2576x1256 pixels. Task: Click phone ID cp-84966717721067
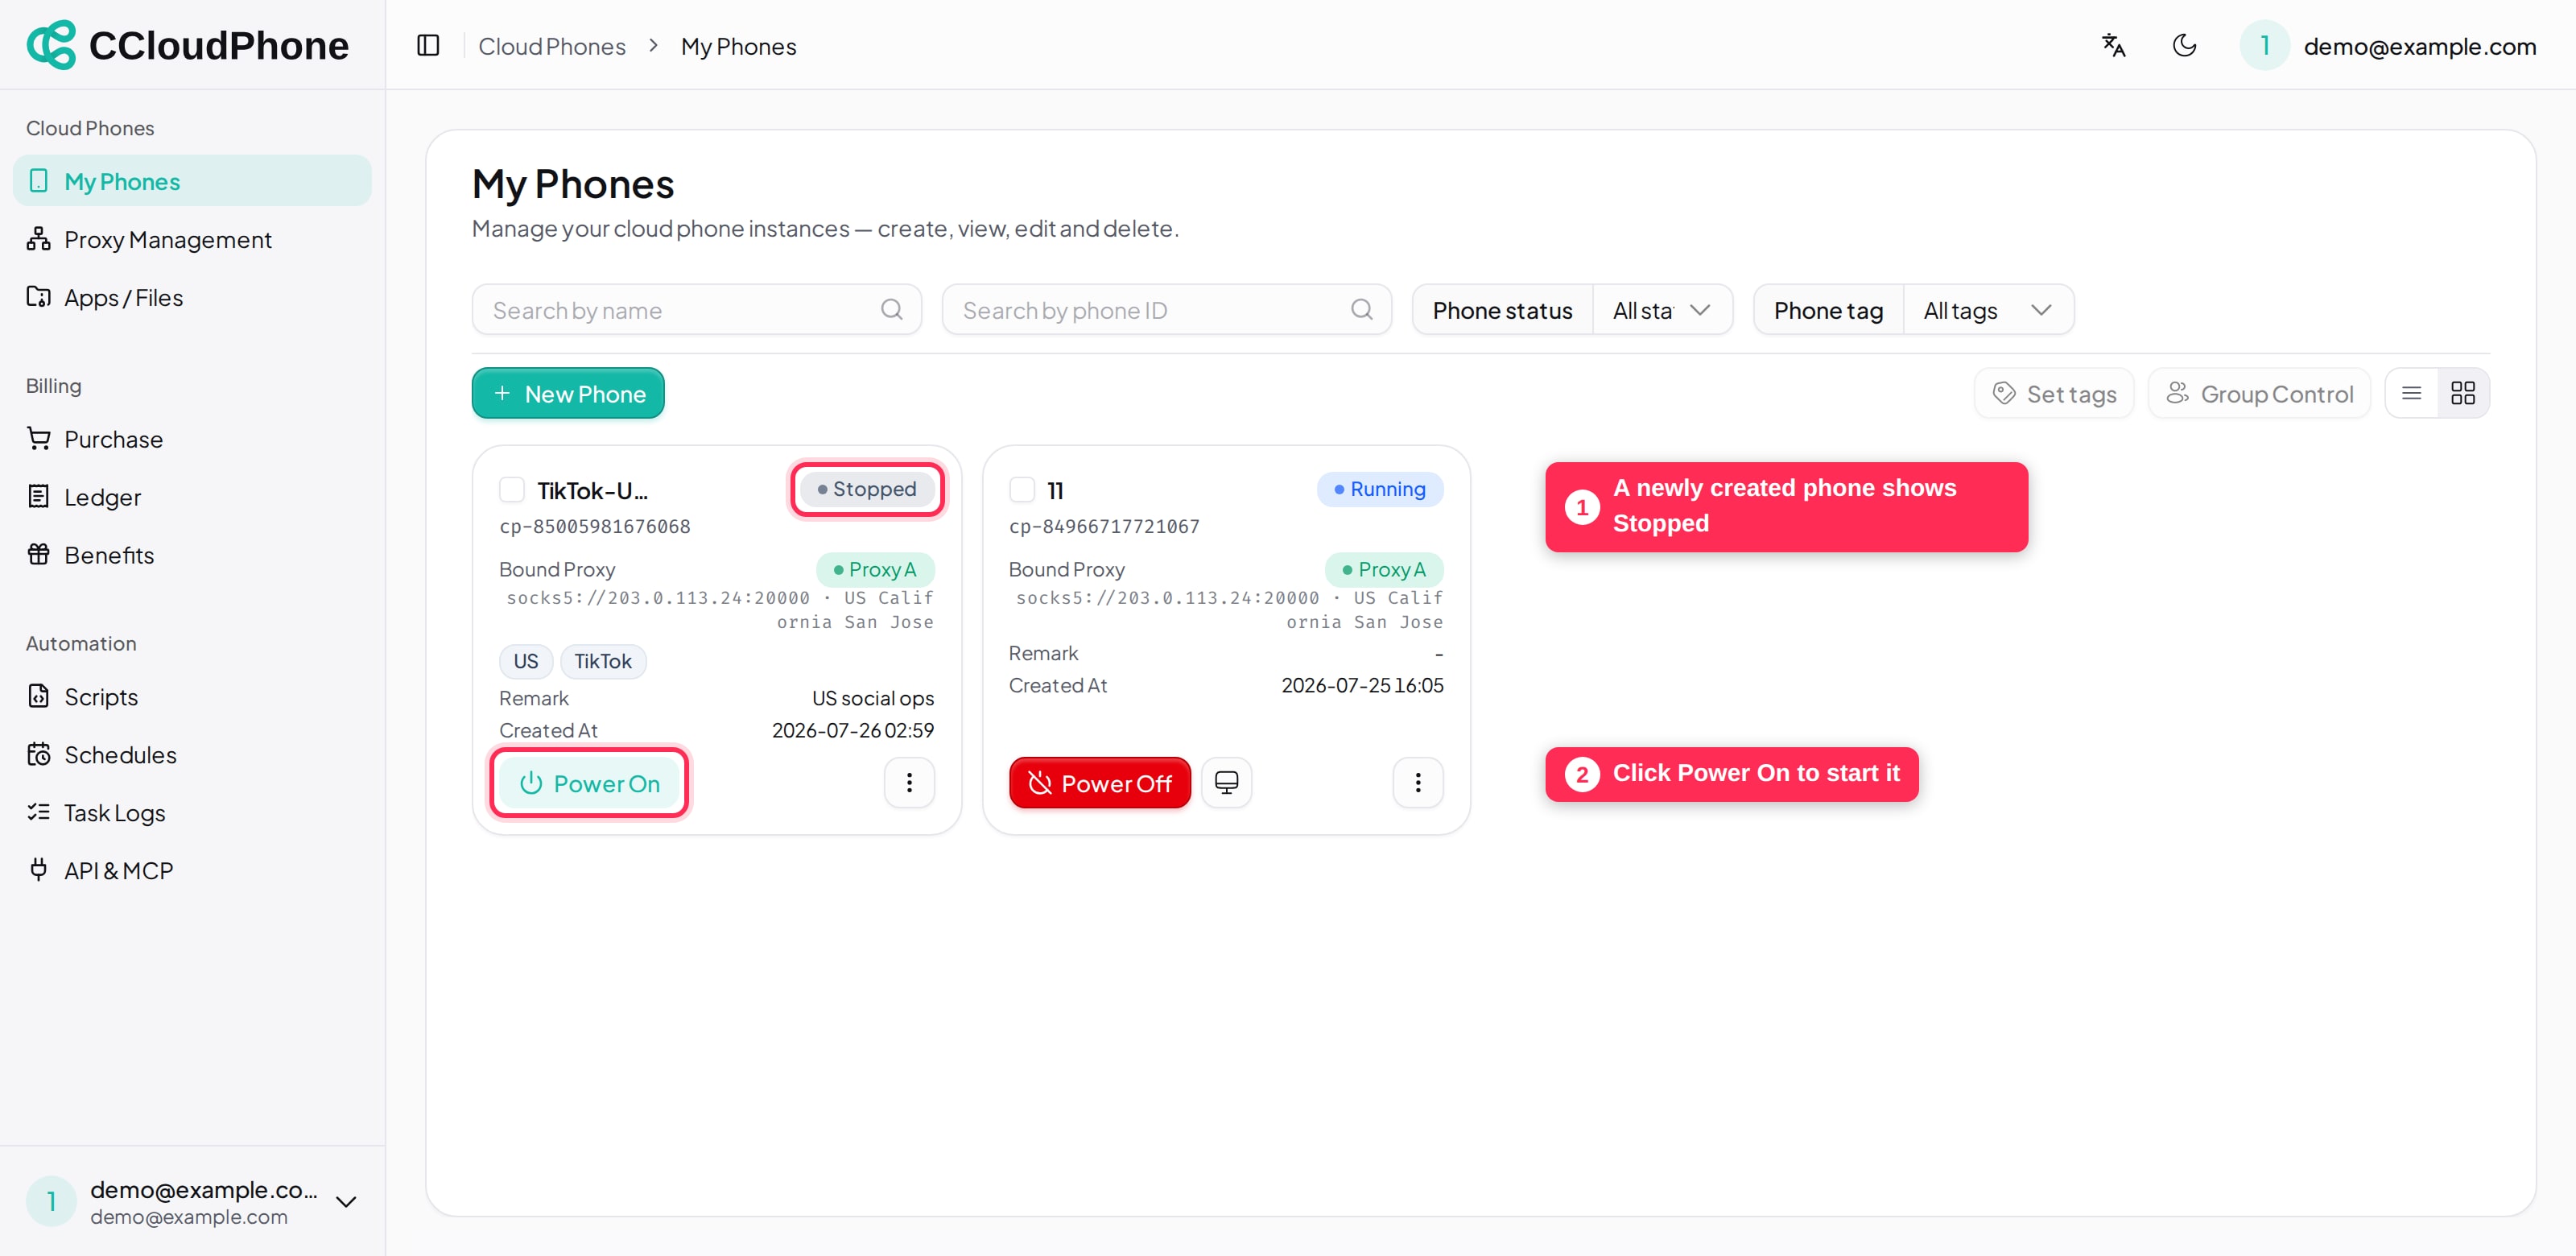pyautogui.click(x=1104, y=526)
